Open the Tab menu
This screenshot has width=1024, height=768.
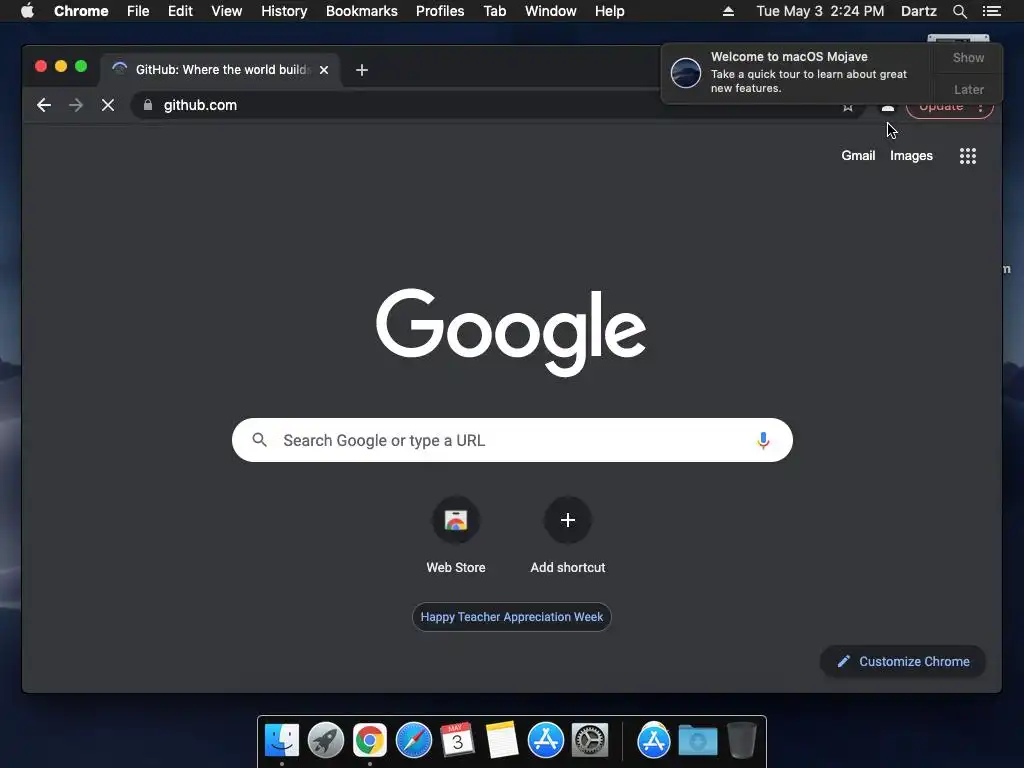494,11
